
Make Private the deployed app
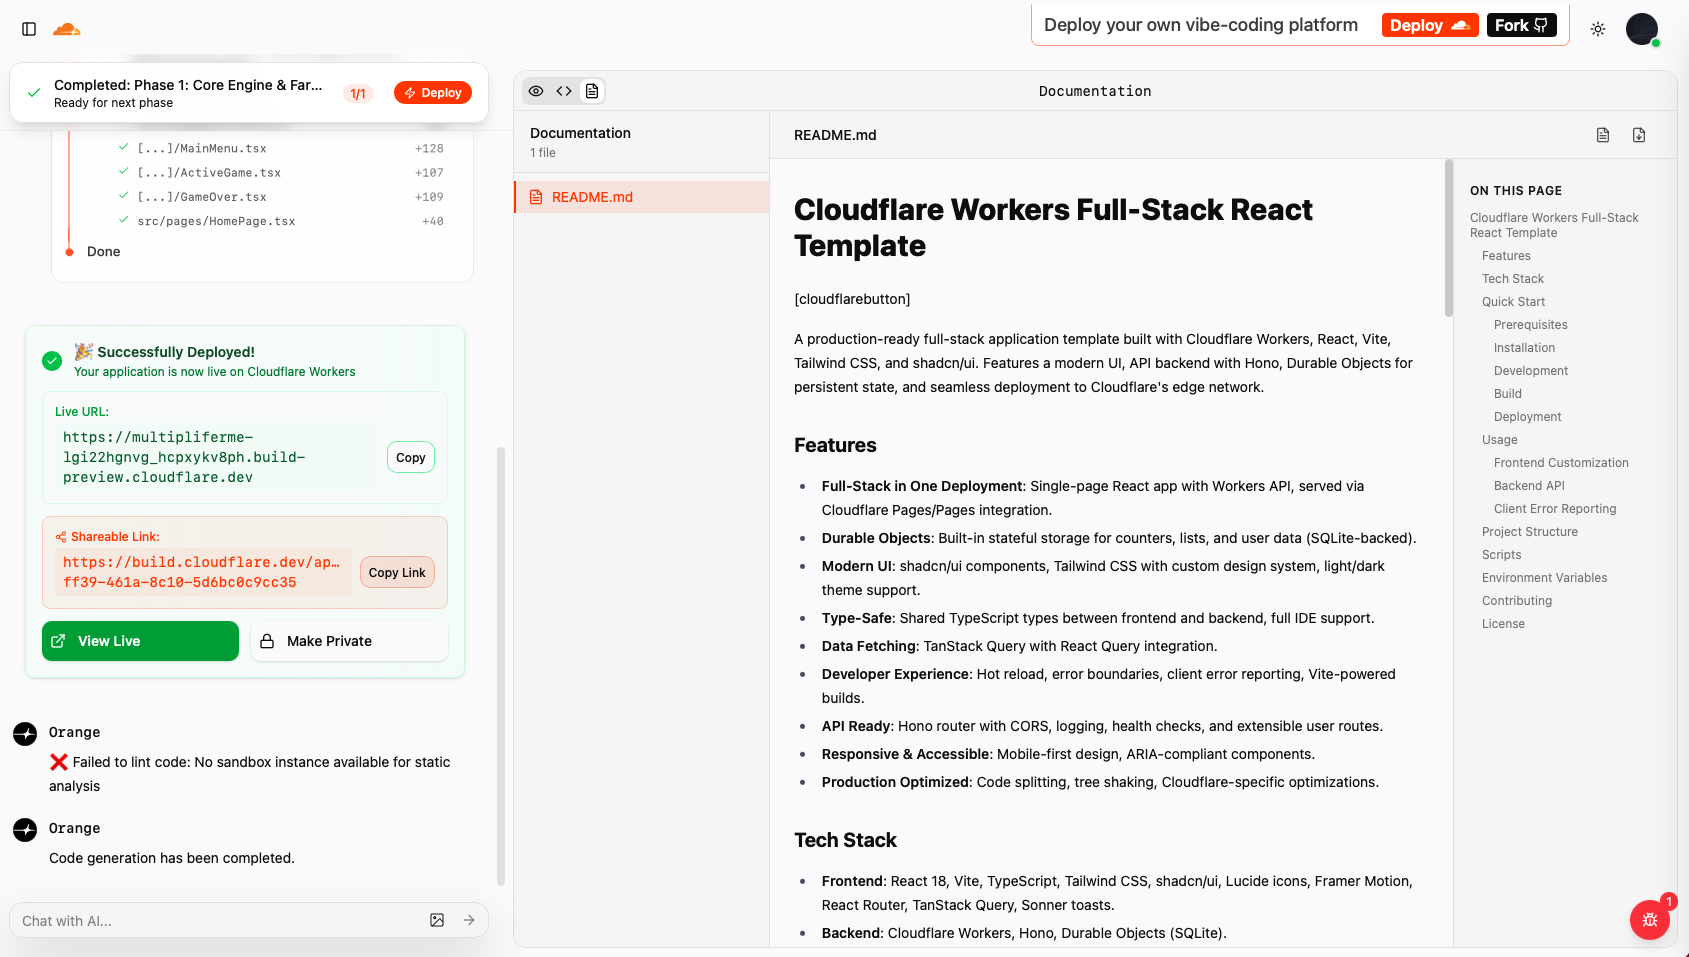pyautogui.click(x=348, y=641)
